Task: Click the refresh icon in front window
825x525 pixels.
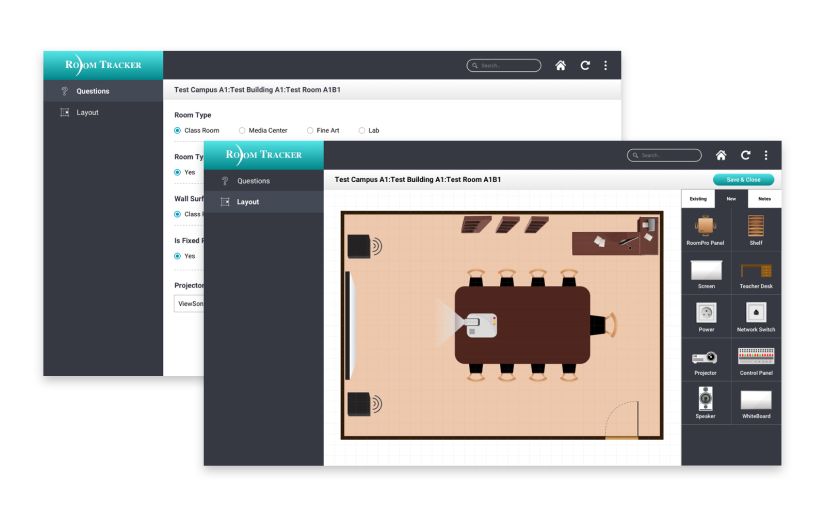Action: click(x=746, y=155)
